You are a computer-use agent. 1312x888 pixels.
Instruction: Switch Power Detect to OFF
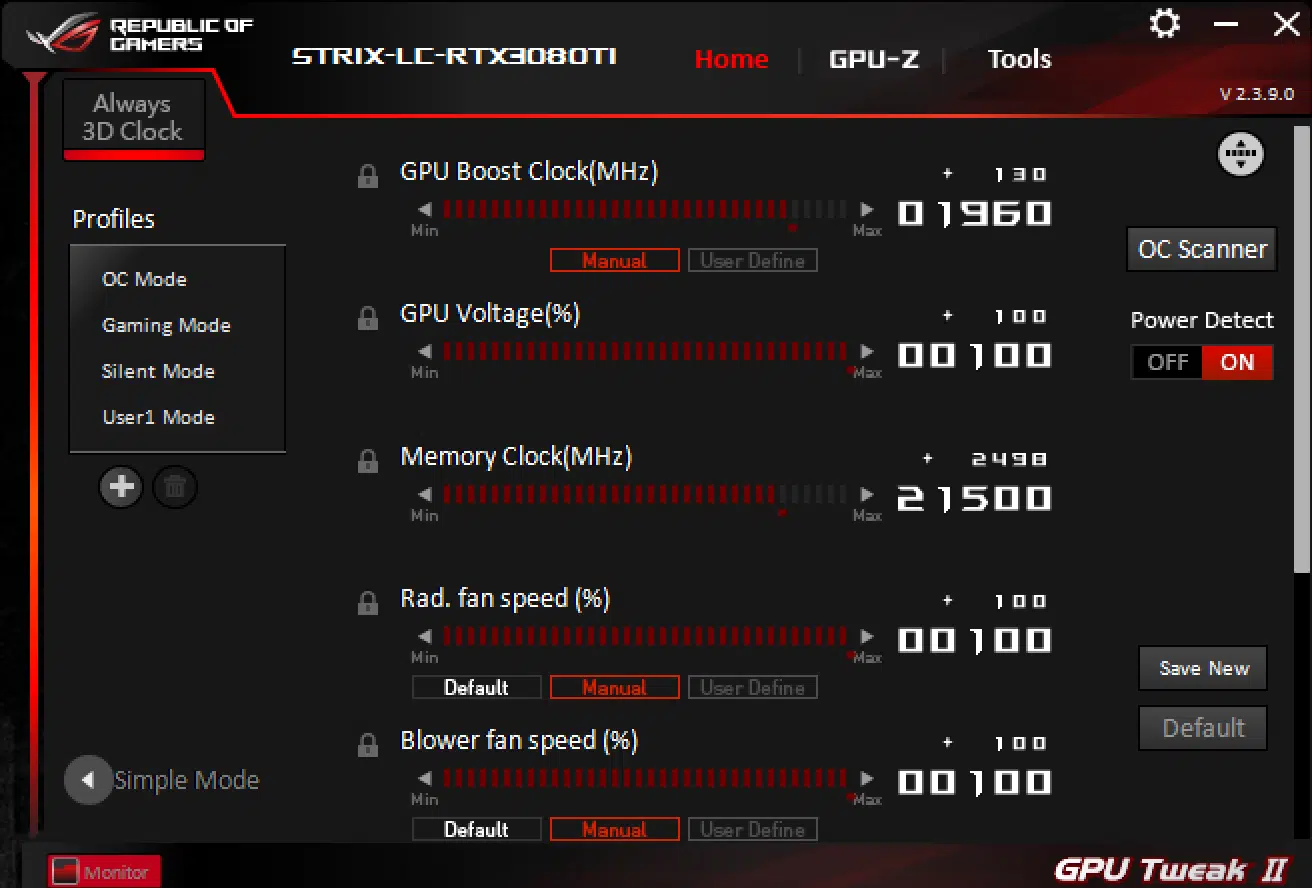coord(1167,362)
